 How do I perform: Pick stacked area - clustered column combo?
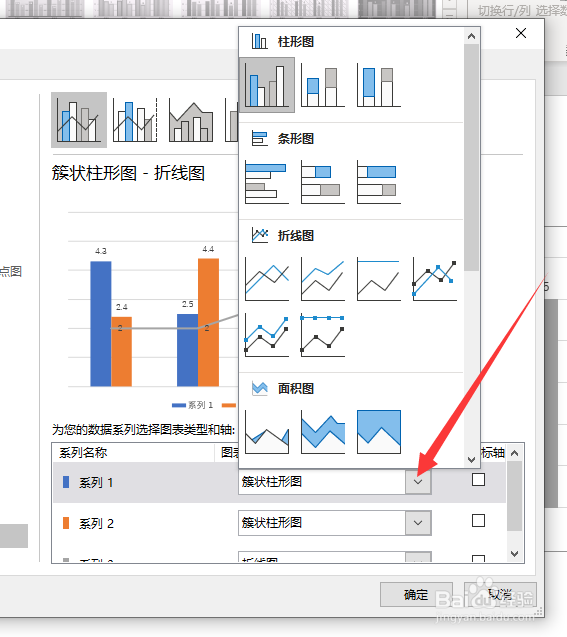191,120
